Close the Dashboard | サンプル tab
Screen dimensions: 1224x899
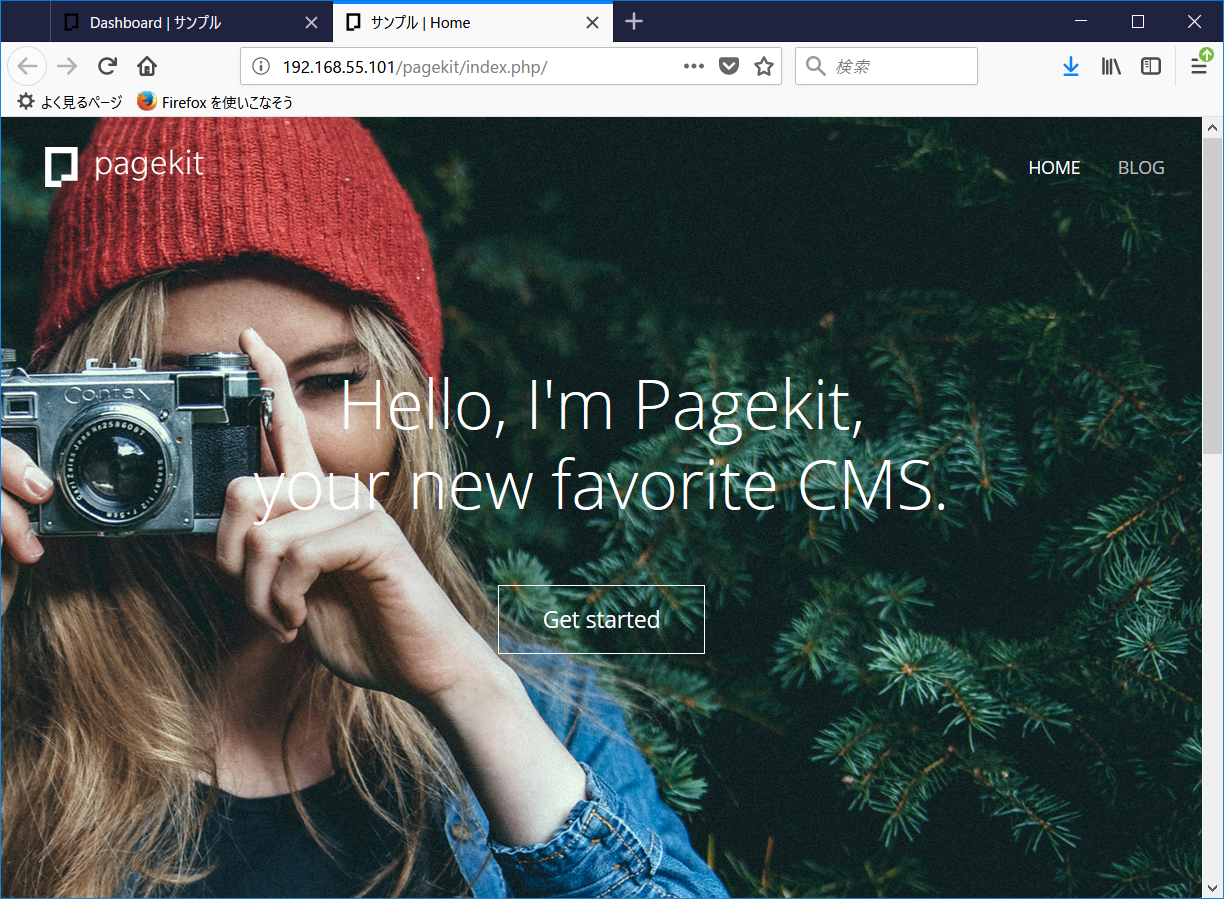[311, 22]
